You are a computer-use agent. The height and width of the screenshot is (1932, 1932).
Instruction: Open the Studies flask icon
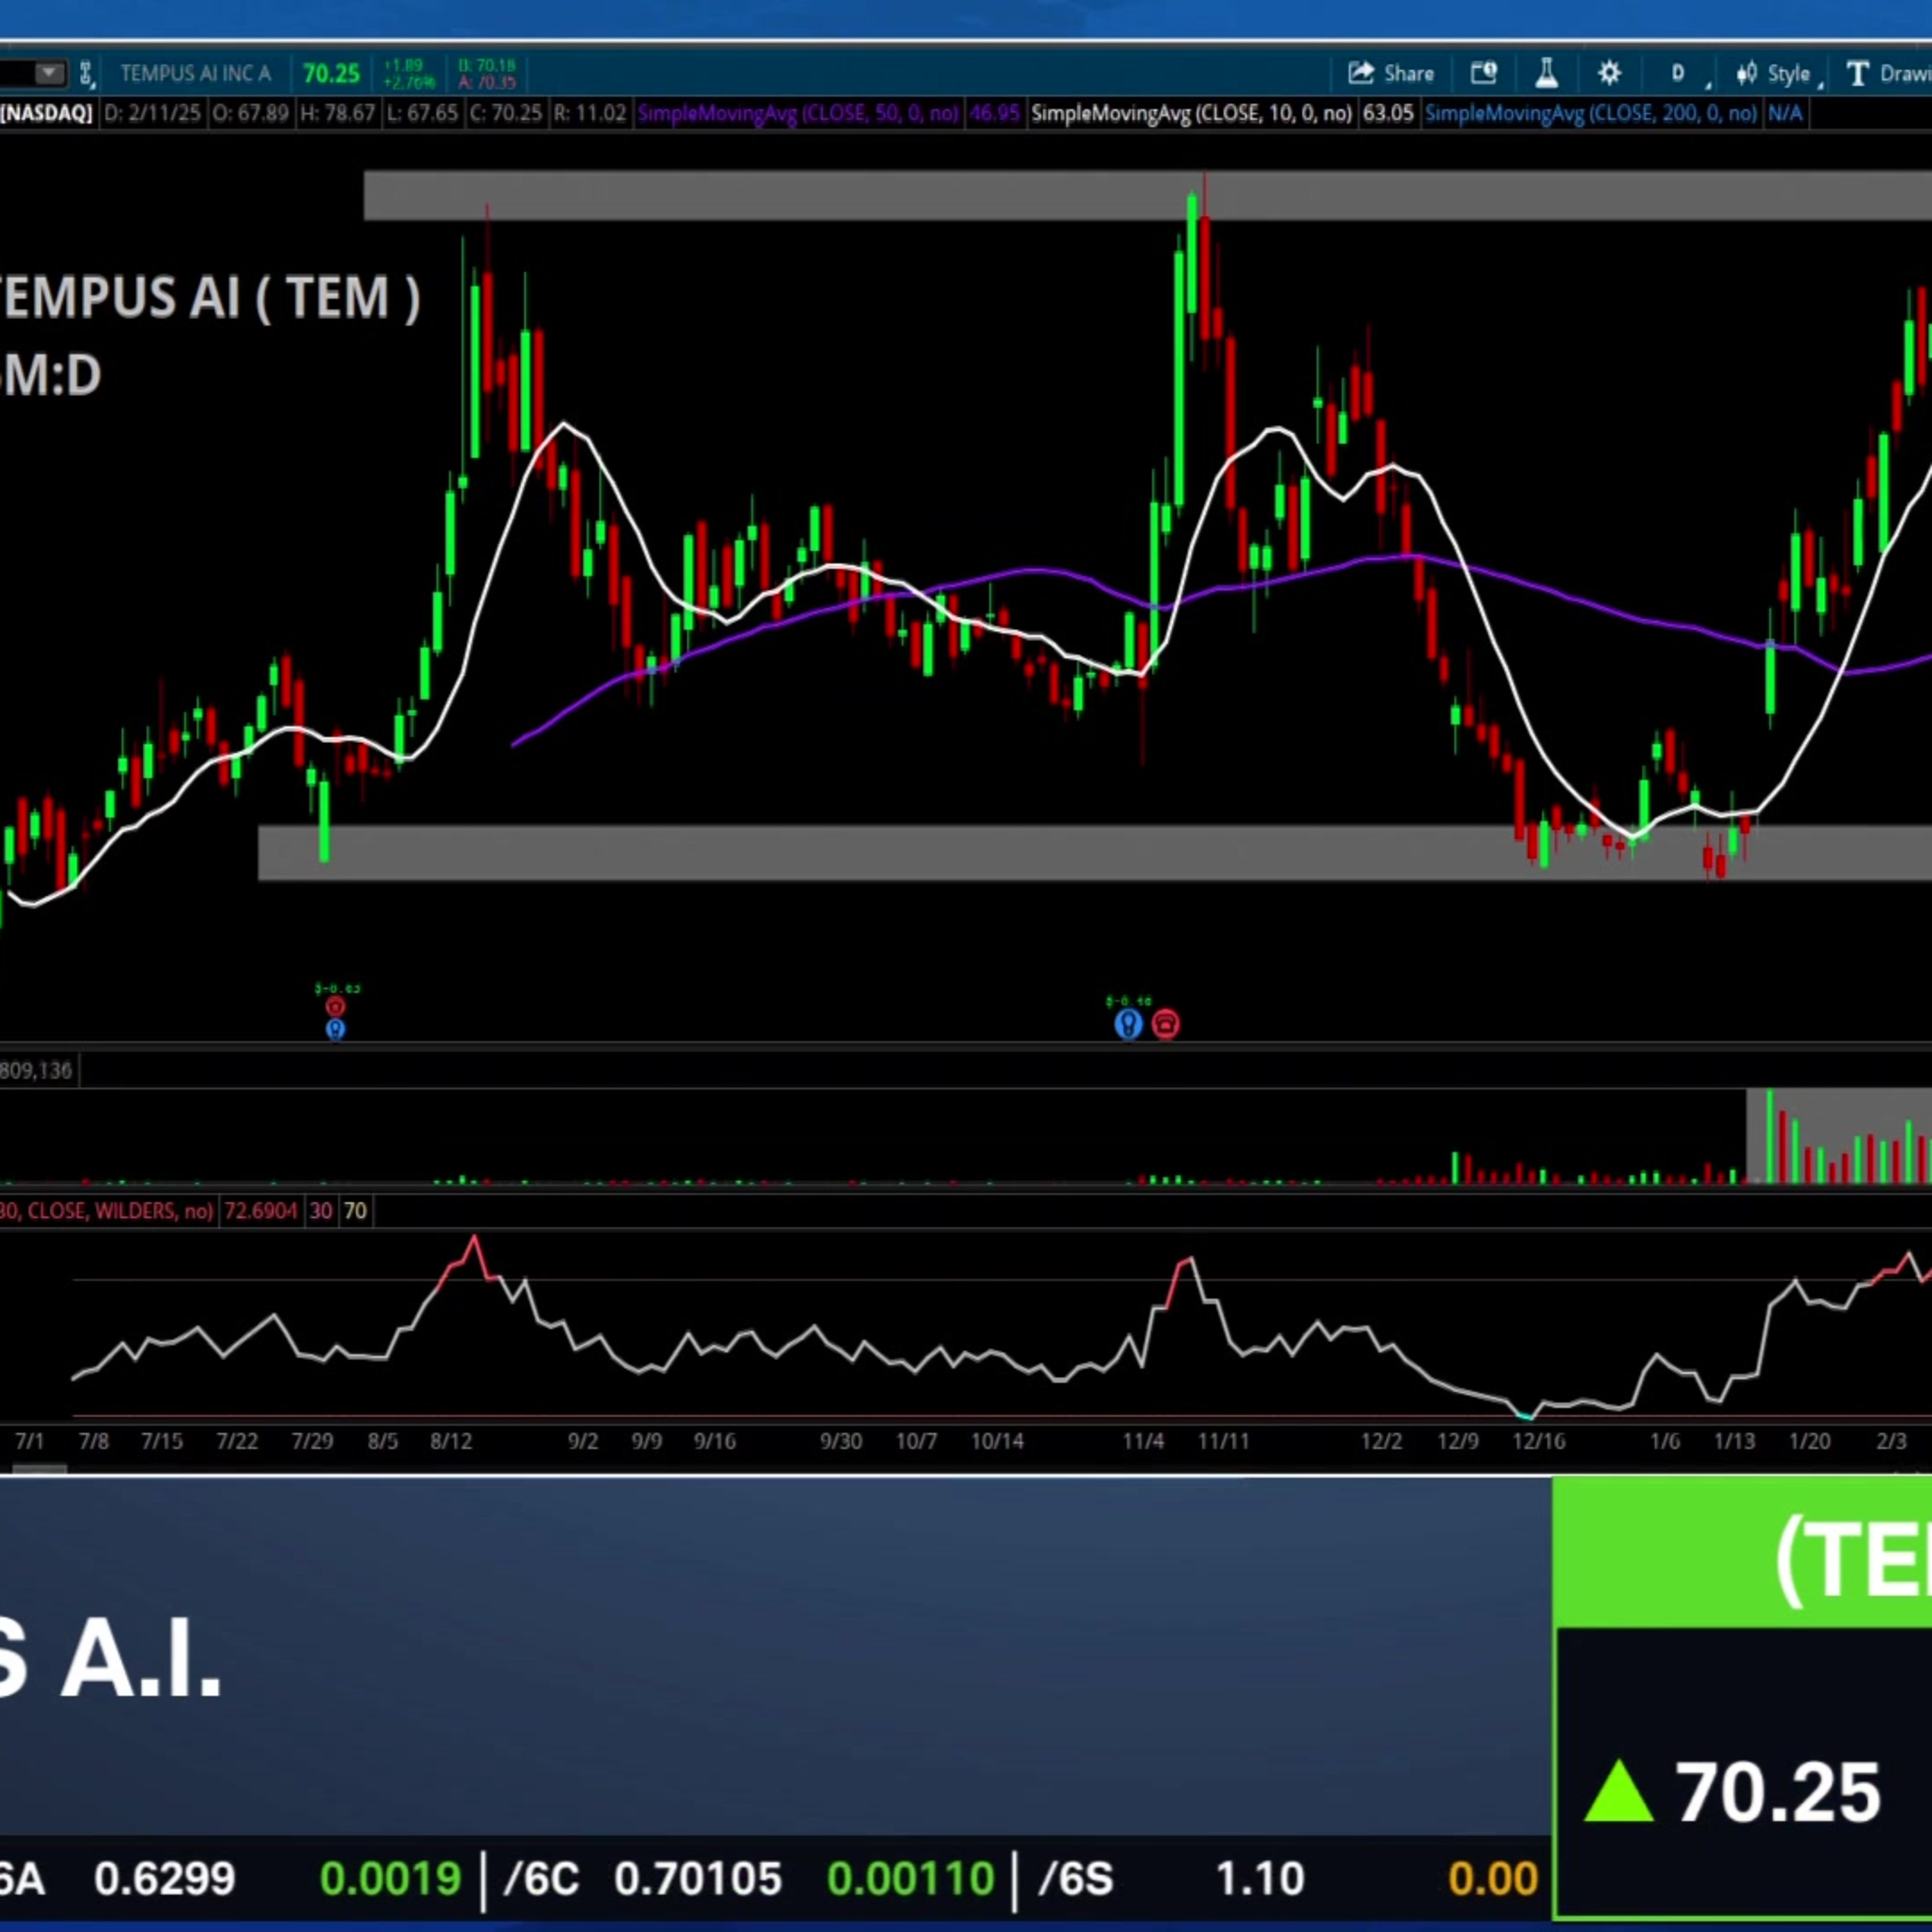point(1546,73)
